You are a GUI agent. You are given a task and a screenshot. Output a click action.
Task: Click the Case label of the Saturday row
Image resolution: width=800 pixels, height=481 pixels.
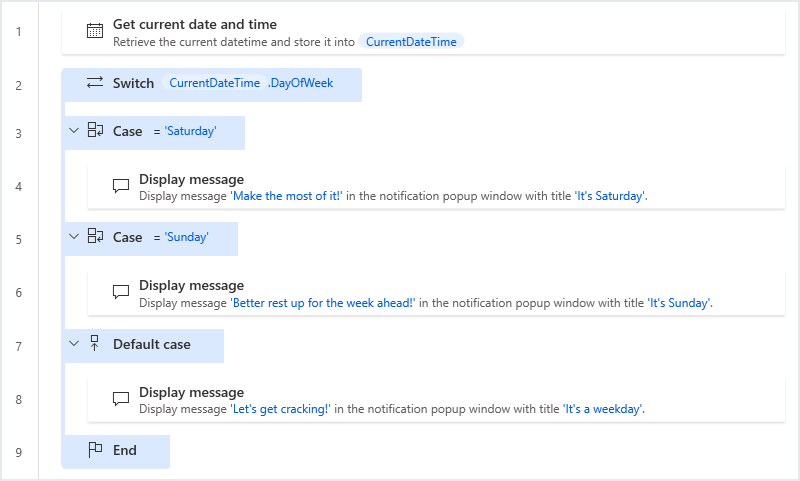[128, 132]
